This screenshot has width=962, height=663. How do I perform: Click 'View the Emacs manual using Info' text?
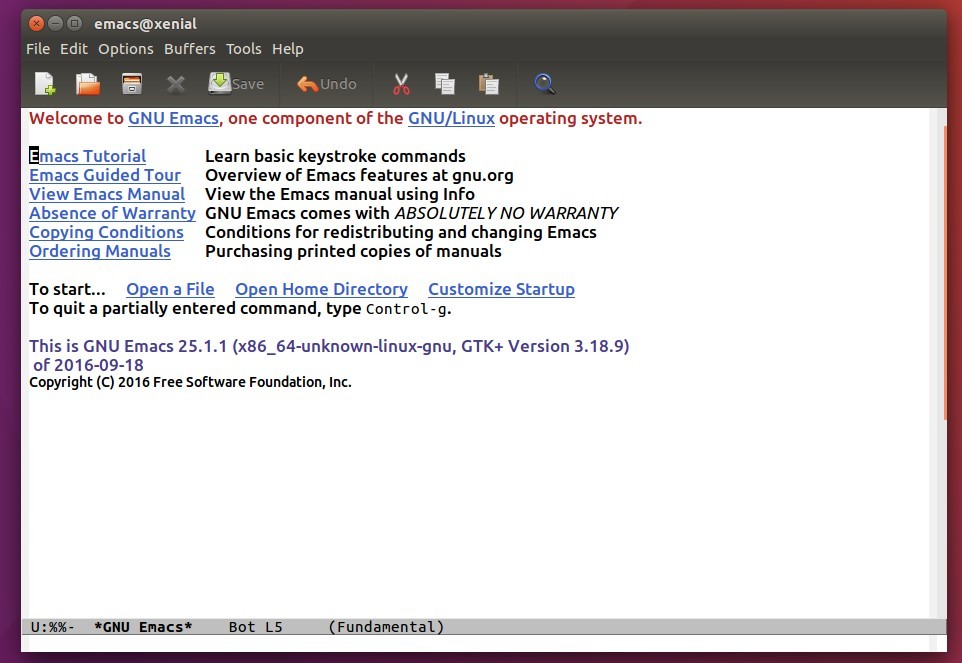coord(340,194)
